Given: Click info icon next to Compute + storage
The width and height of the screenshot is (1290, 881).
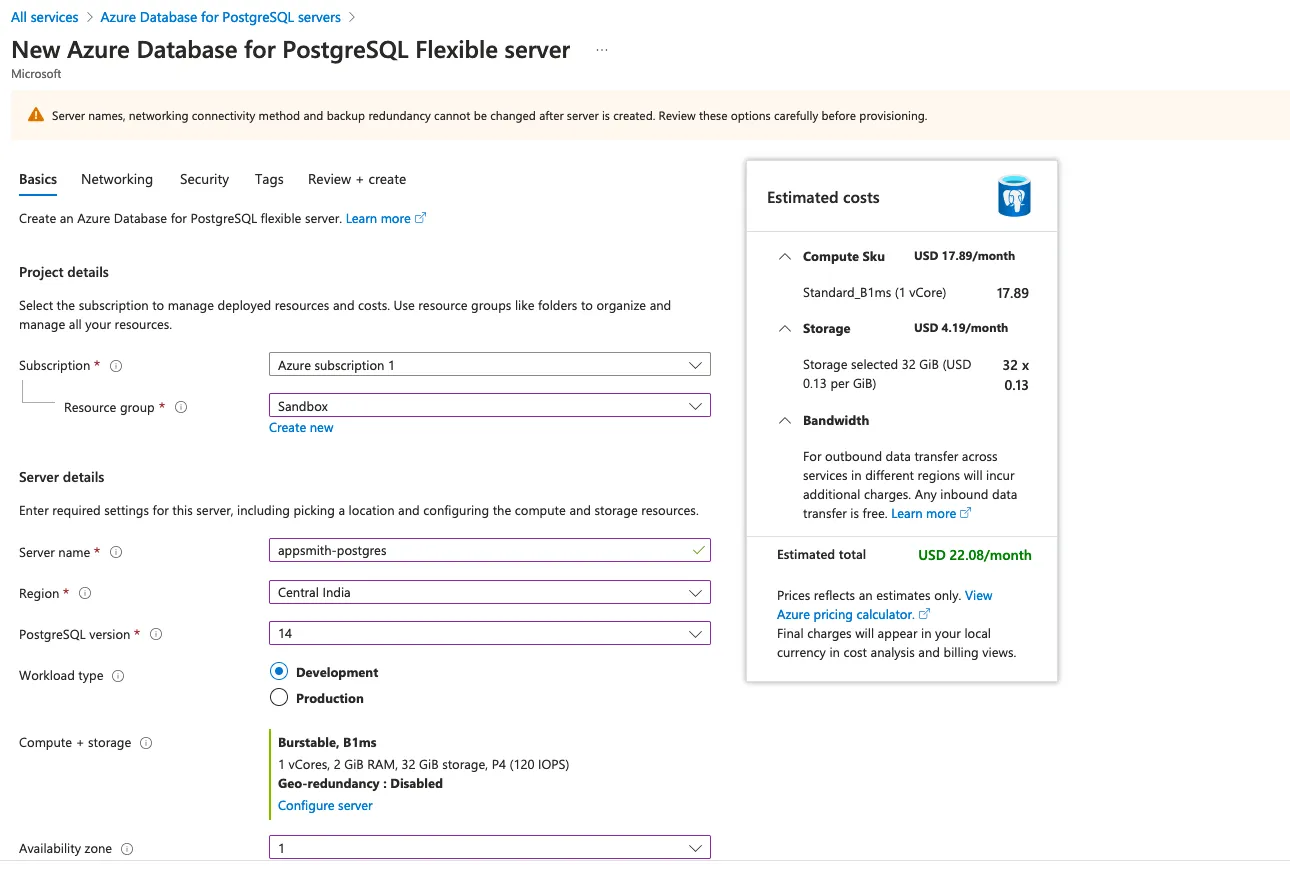Looking at the screenshot, I should 146,743.
